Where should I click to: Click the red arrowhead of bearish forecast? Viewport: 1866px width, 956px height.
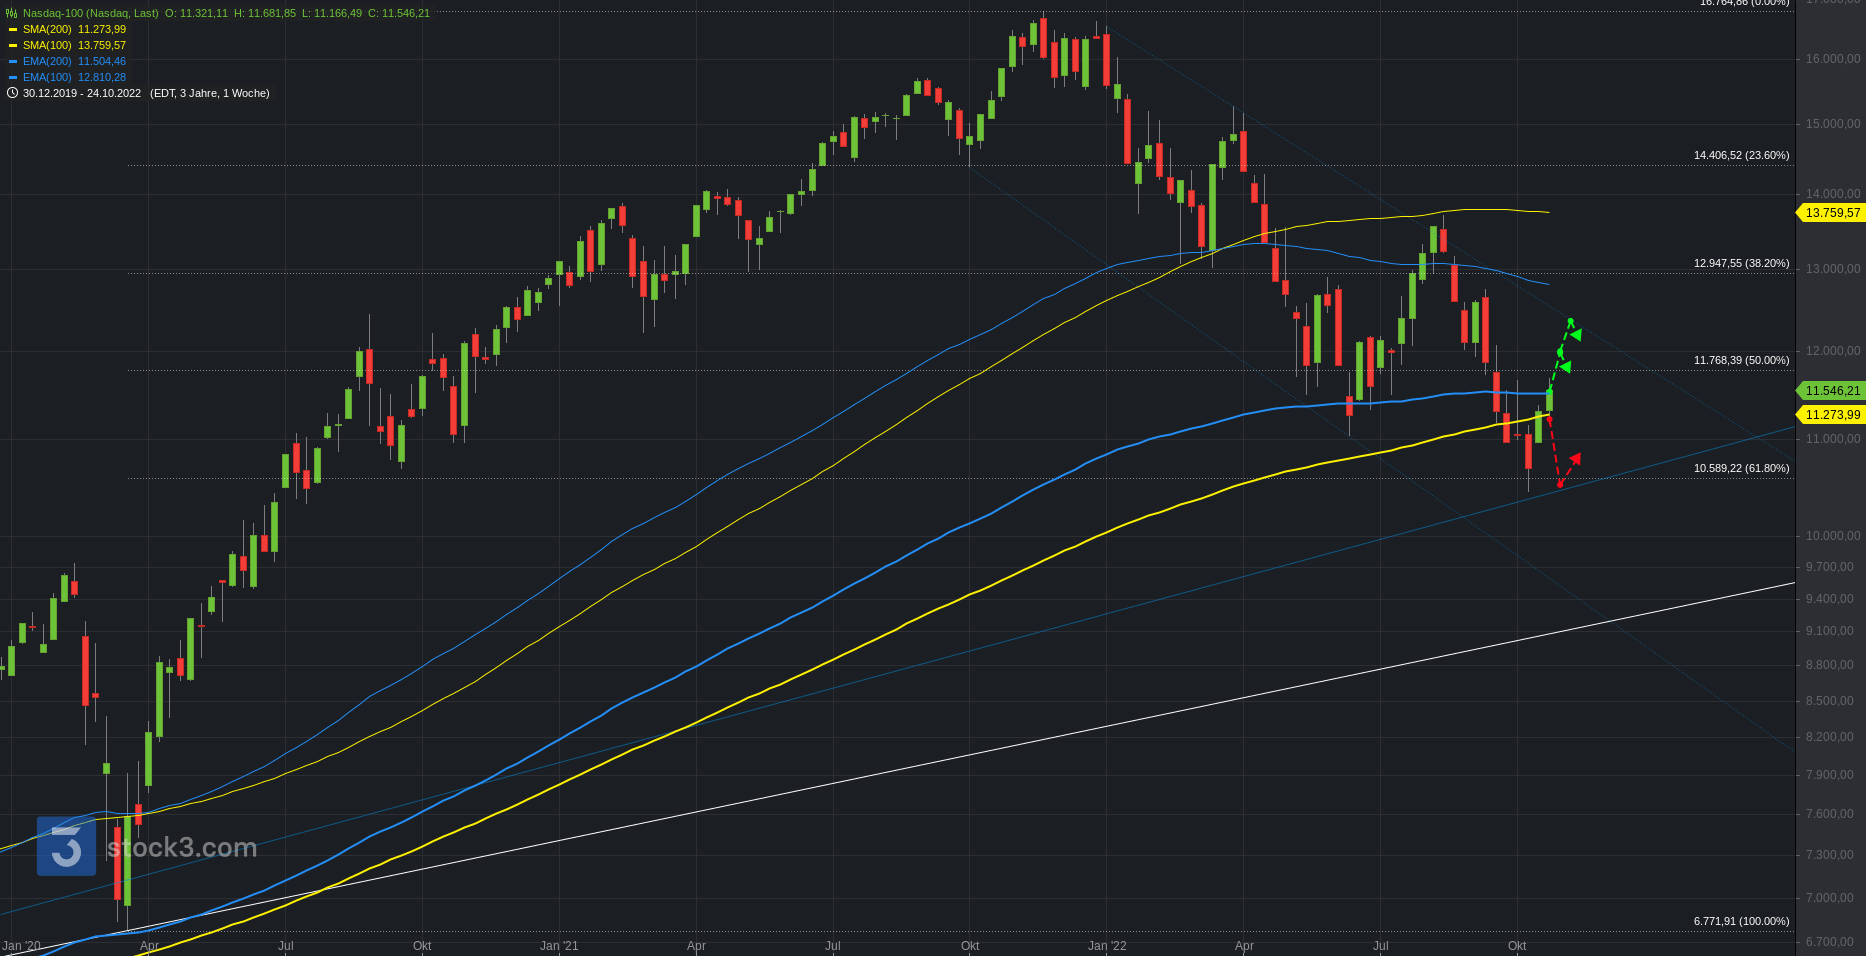pos(1575,459)
